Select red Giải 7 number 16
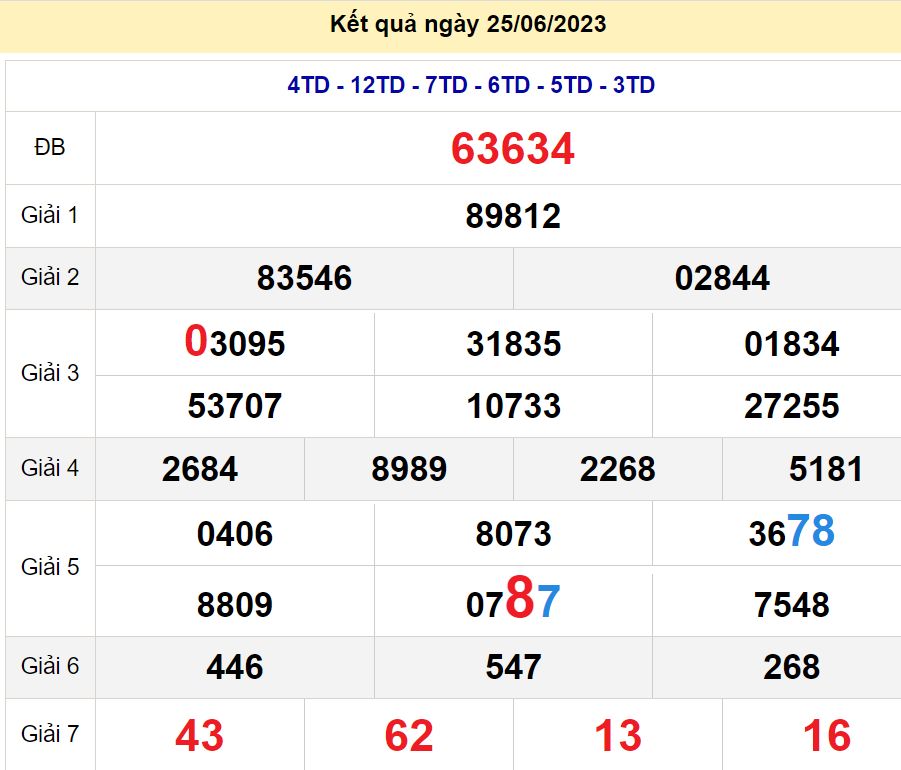901x770 pixels. (826, 736)
